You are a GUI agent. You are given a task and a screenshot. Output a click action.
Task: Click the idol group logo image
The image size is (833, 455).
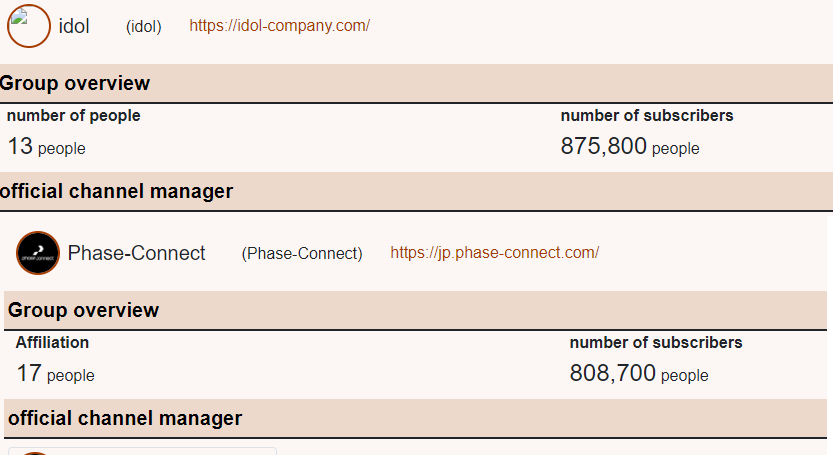click(x=29, y=26)
